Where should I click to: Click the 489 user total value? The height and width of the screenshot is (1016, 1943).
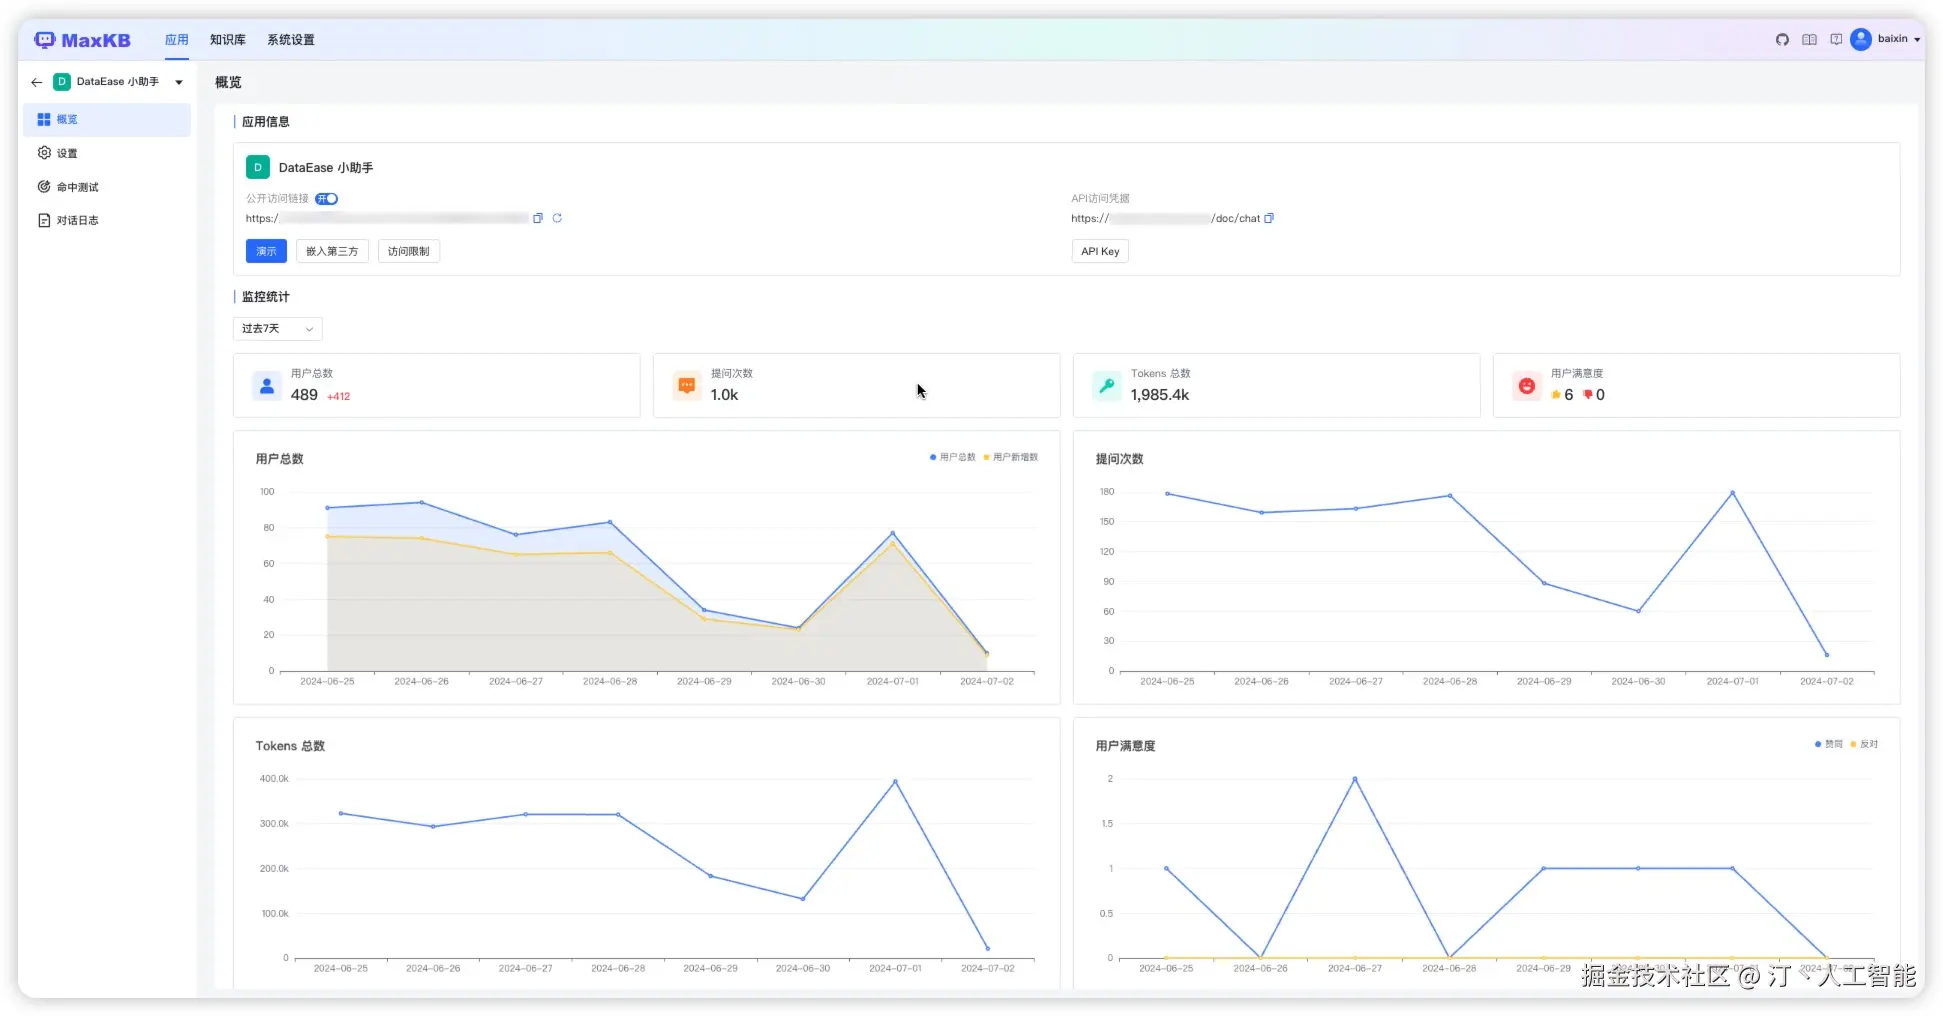click(304, 395)
